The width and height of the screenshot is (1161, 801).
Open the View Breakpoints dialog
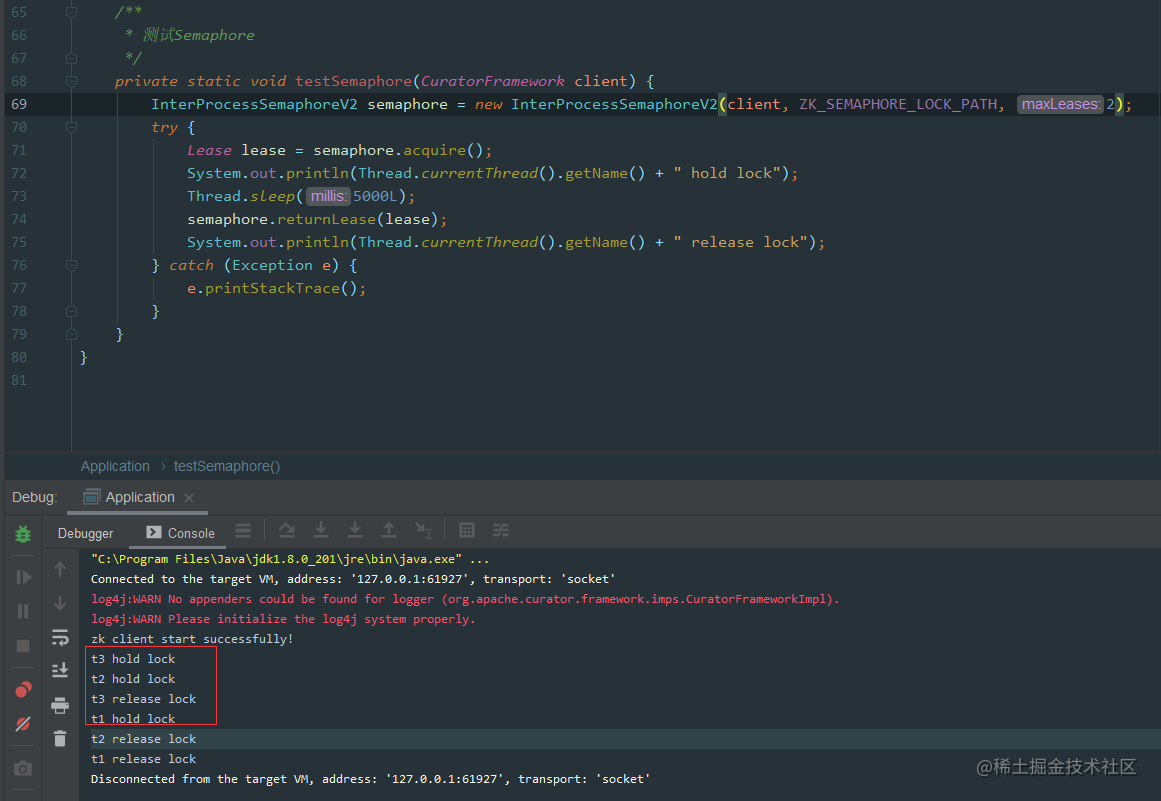click(x=22, y=688)
